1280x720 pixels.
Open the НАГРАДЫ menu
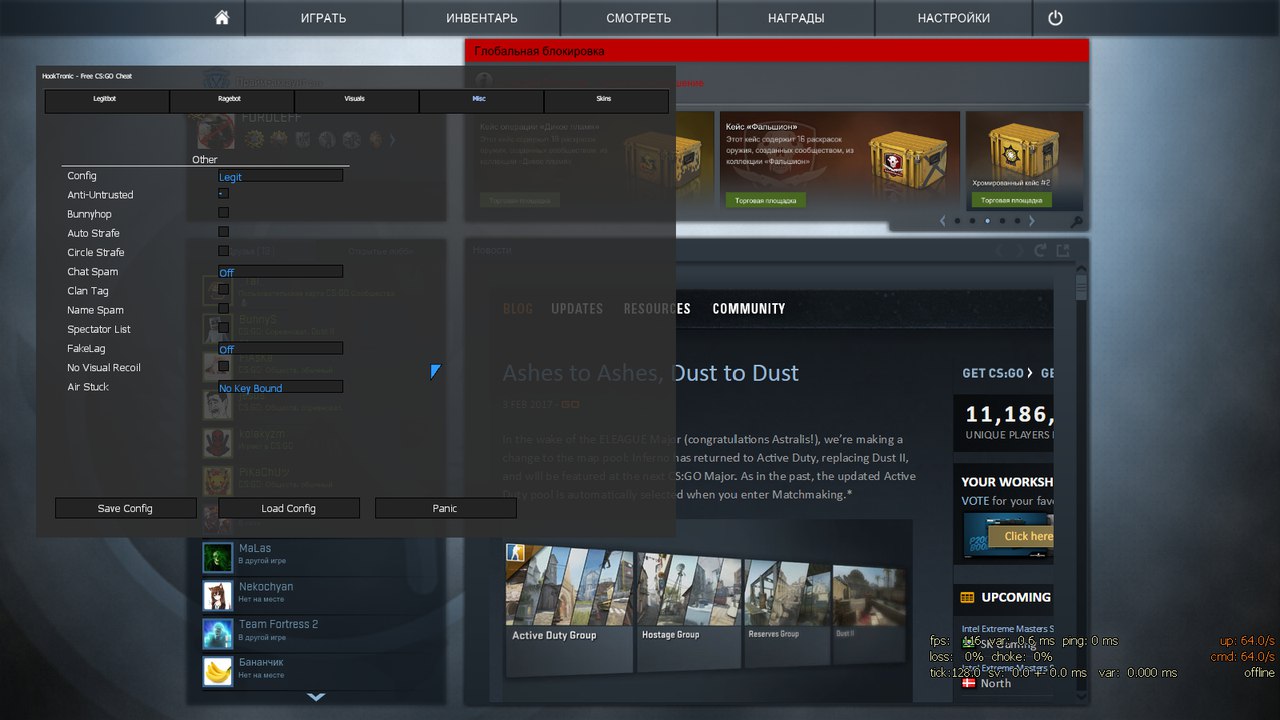pyautogui.click(x=796, y=18)
